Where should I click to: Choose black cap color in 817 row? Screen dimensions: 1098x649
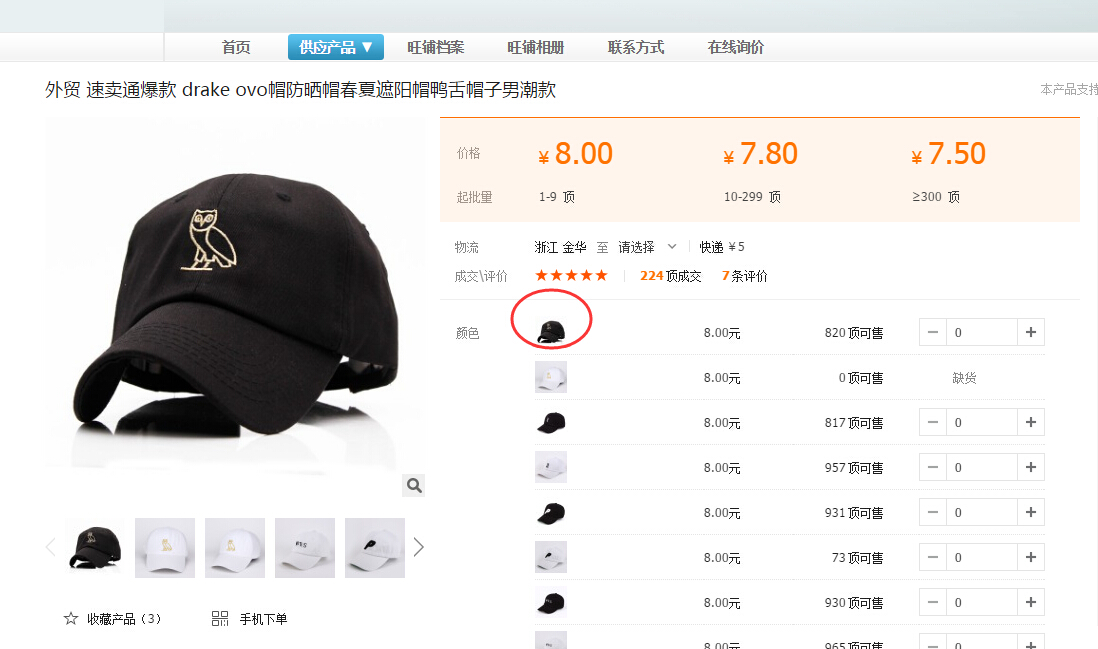tap(551, 422)
